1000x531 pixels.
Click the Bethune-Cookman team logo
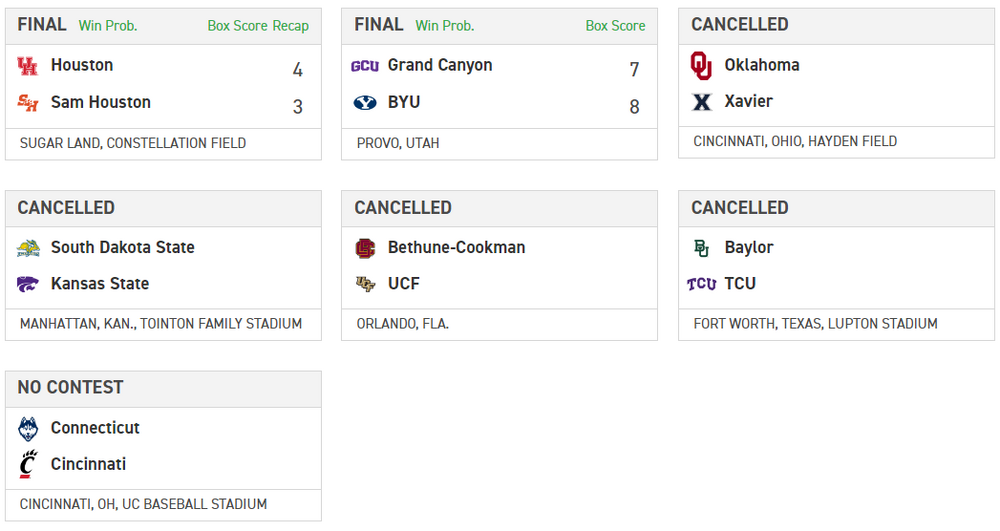(x=365, y=248)
